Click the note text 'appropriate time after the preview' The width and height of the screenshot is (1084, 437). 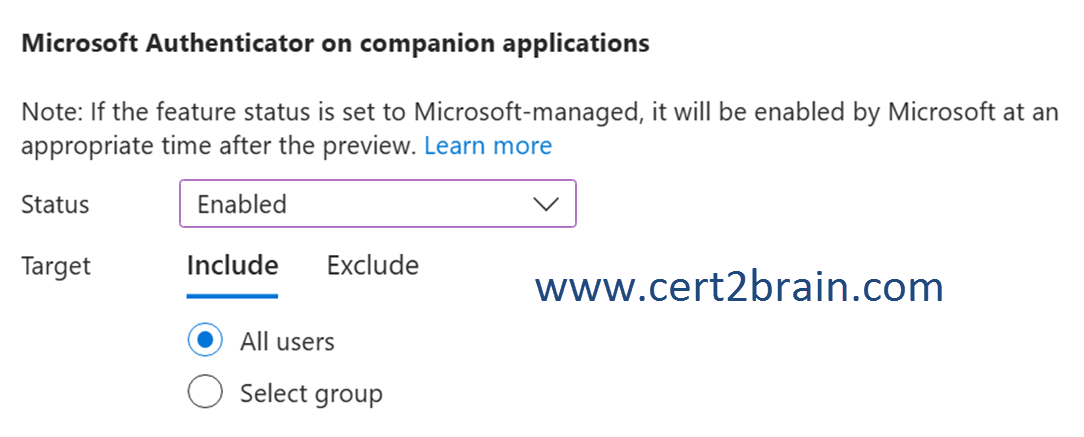pyautogui.click(x=217, y=146)
